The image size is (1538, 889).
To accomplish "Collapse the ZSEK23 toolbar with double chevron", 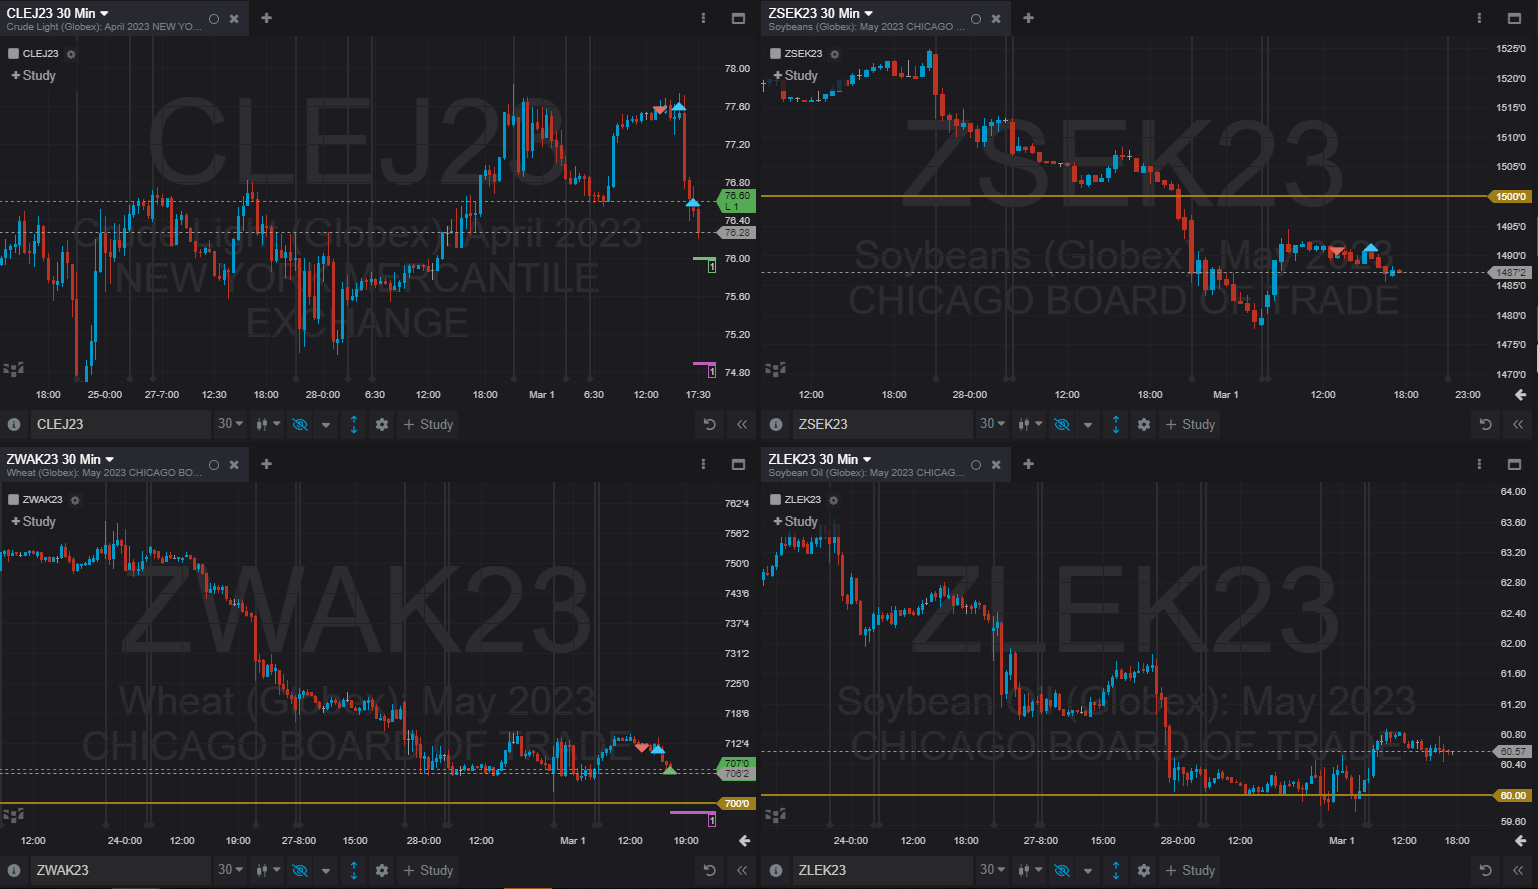I will click(1518, 424).
